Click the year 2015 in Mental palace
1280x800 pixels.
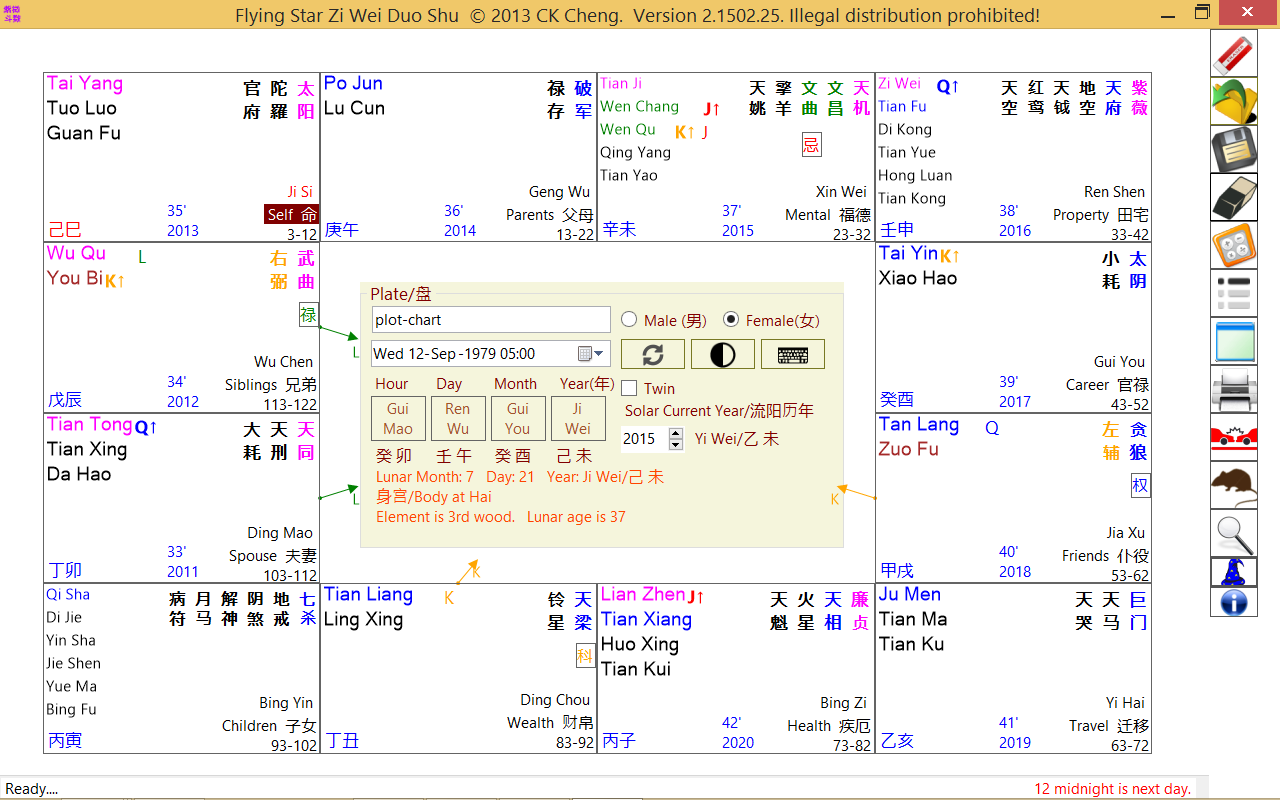tap(738, 230)
